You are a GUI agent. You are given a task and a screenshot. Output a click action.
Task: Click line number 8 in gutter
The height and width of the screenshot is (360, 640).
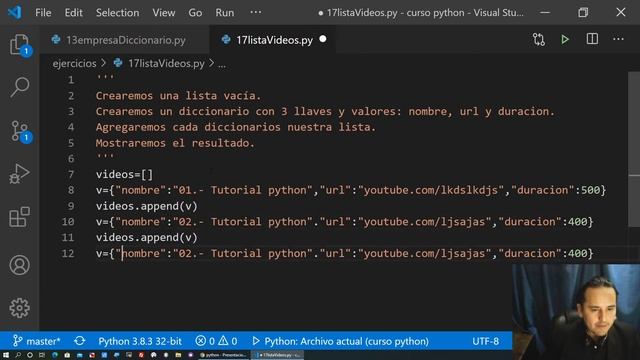coord(71,190)
